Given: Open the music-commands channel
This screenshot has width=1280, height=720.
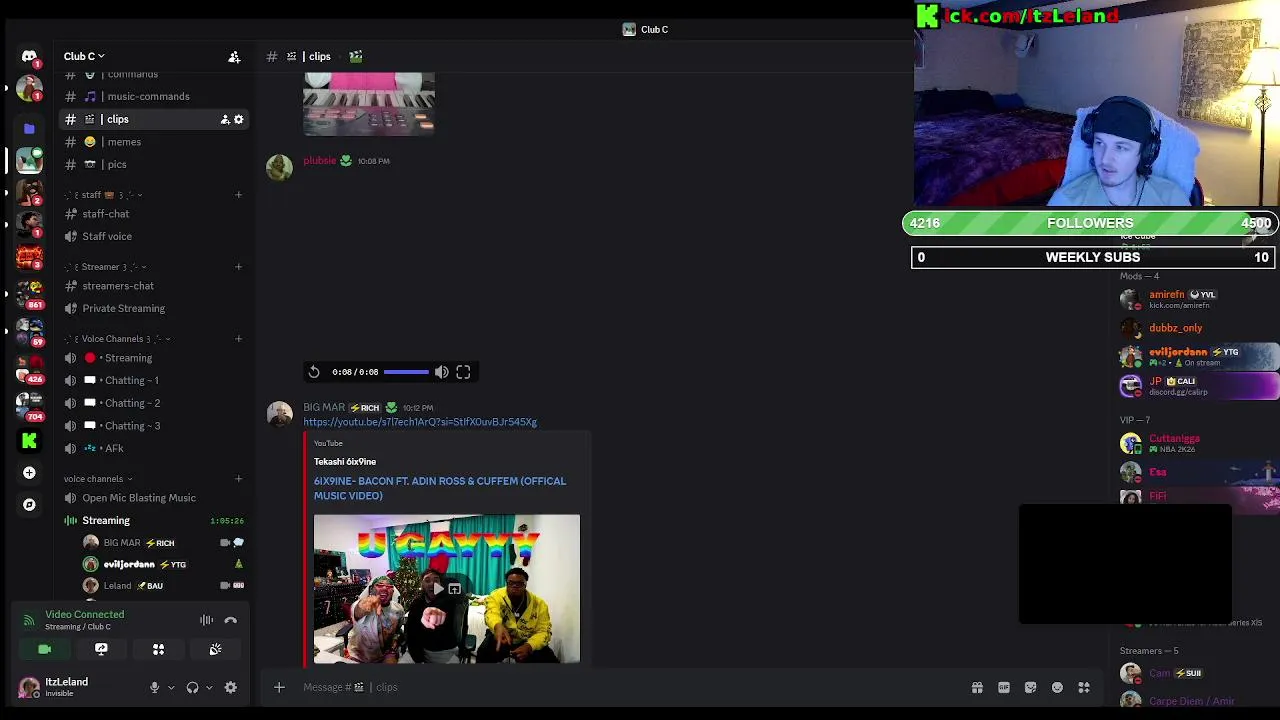Looking at the screenshot, I should (x=153, y=97).
